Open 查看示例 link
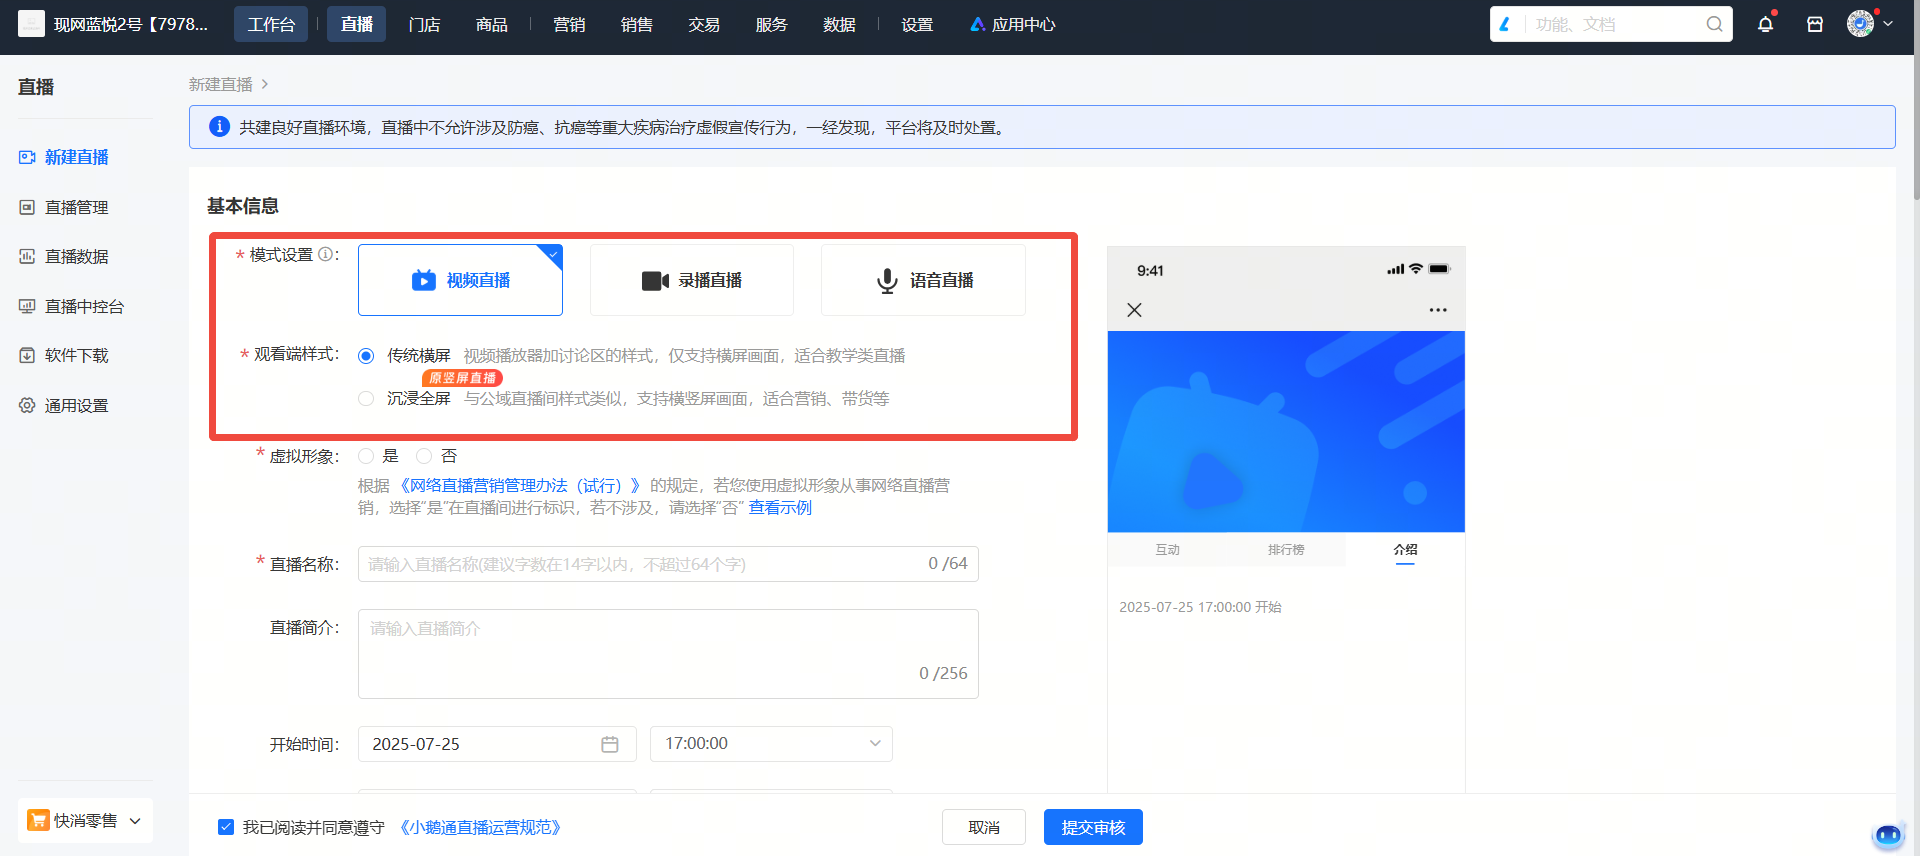1920x856 pixels. 780,507
